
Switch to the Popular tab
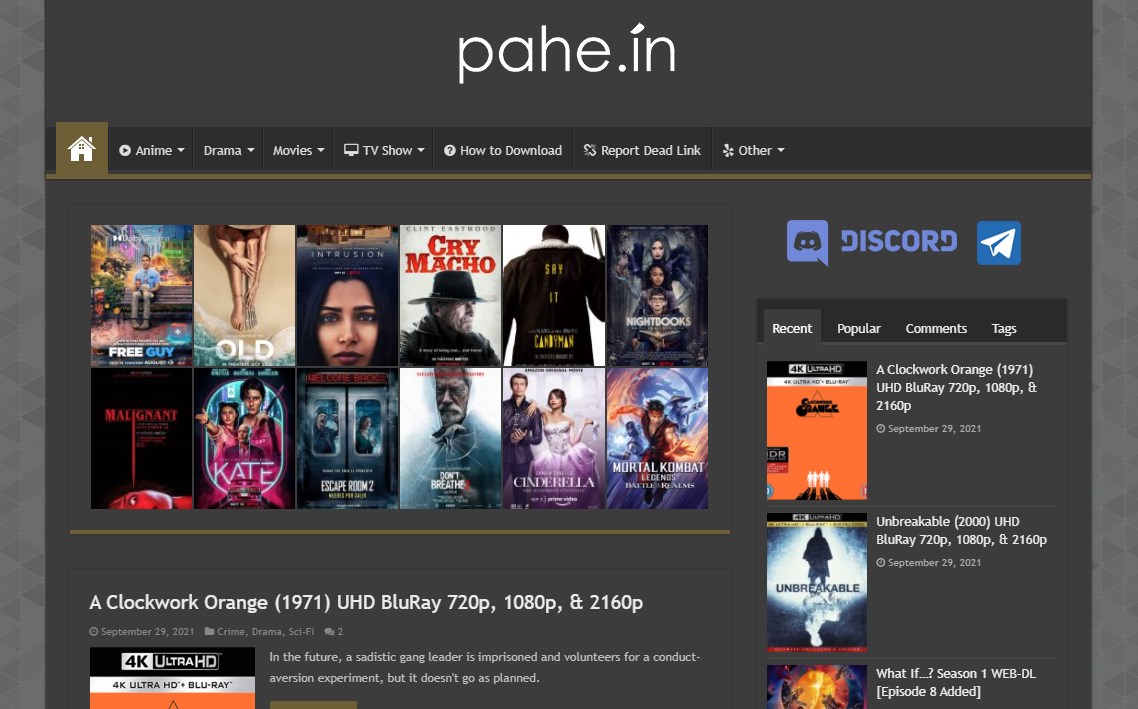pyautogui.click(x=859, y=328)
